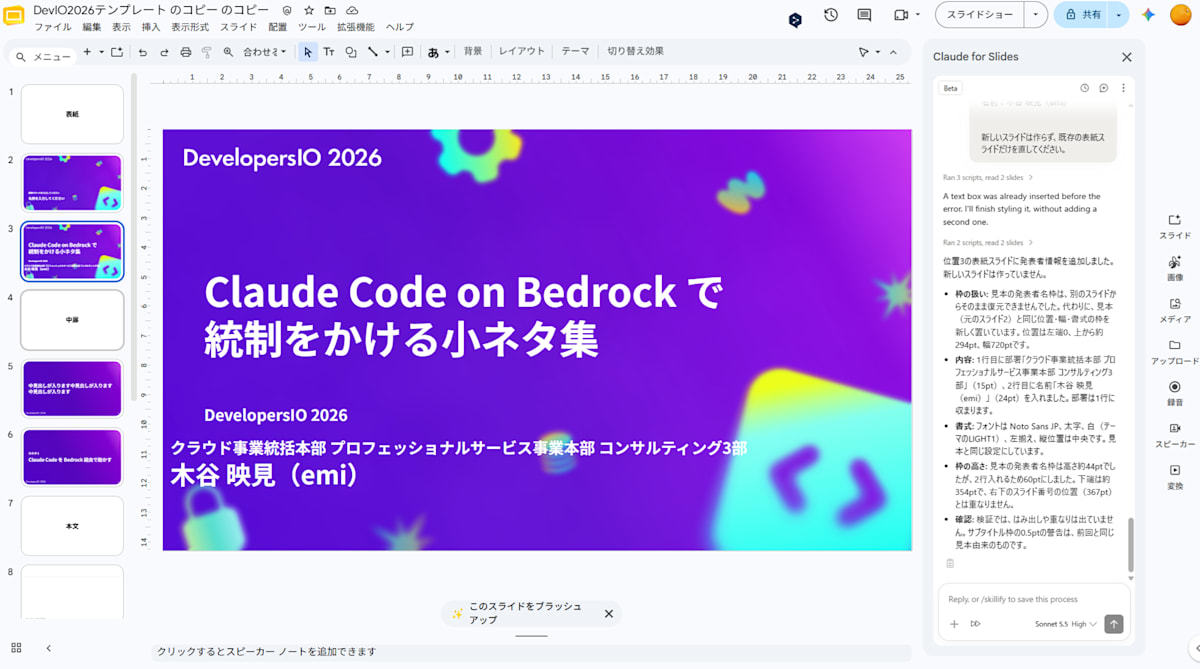This screenshot has height=669, width=1200.
Task: Hide the menus with chevron up
Action: 893,52
